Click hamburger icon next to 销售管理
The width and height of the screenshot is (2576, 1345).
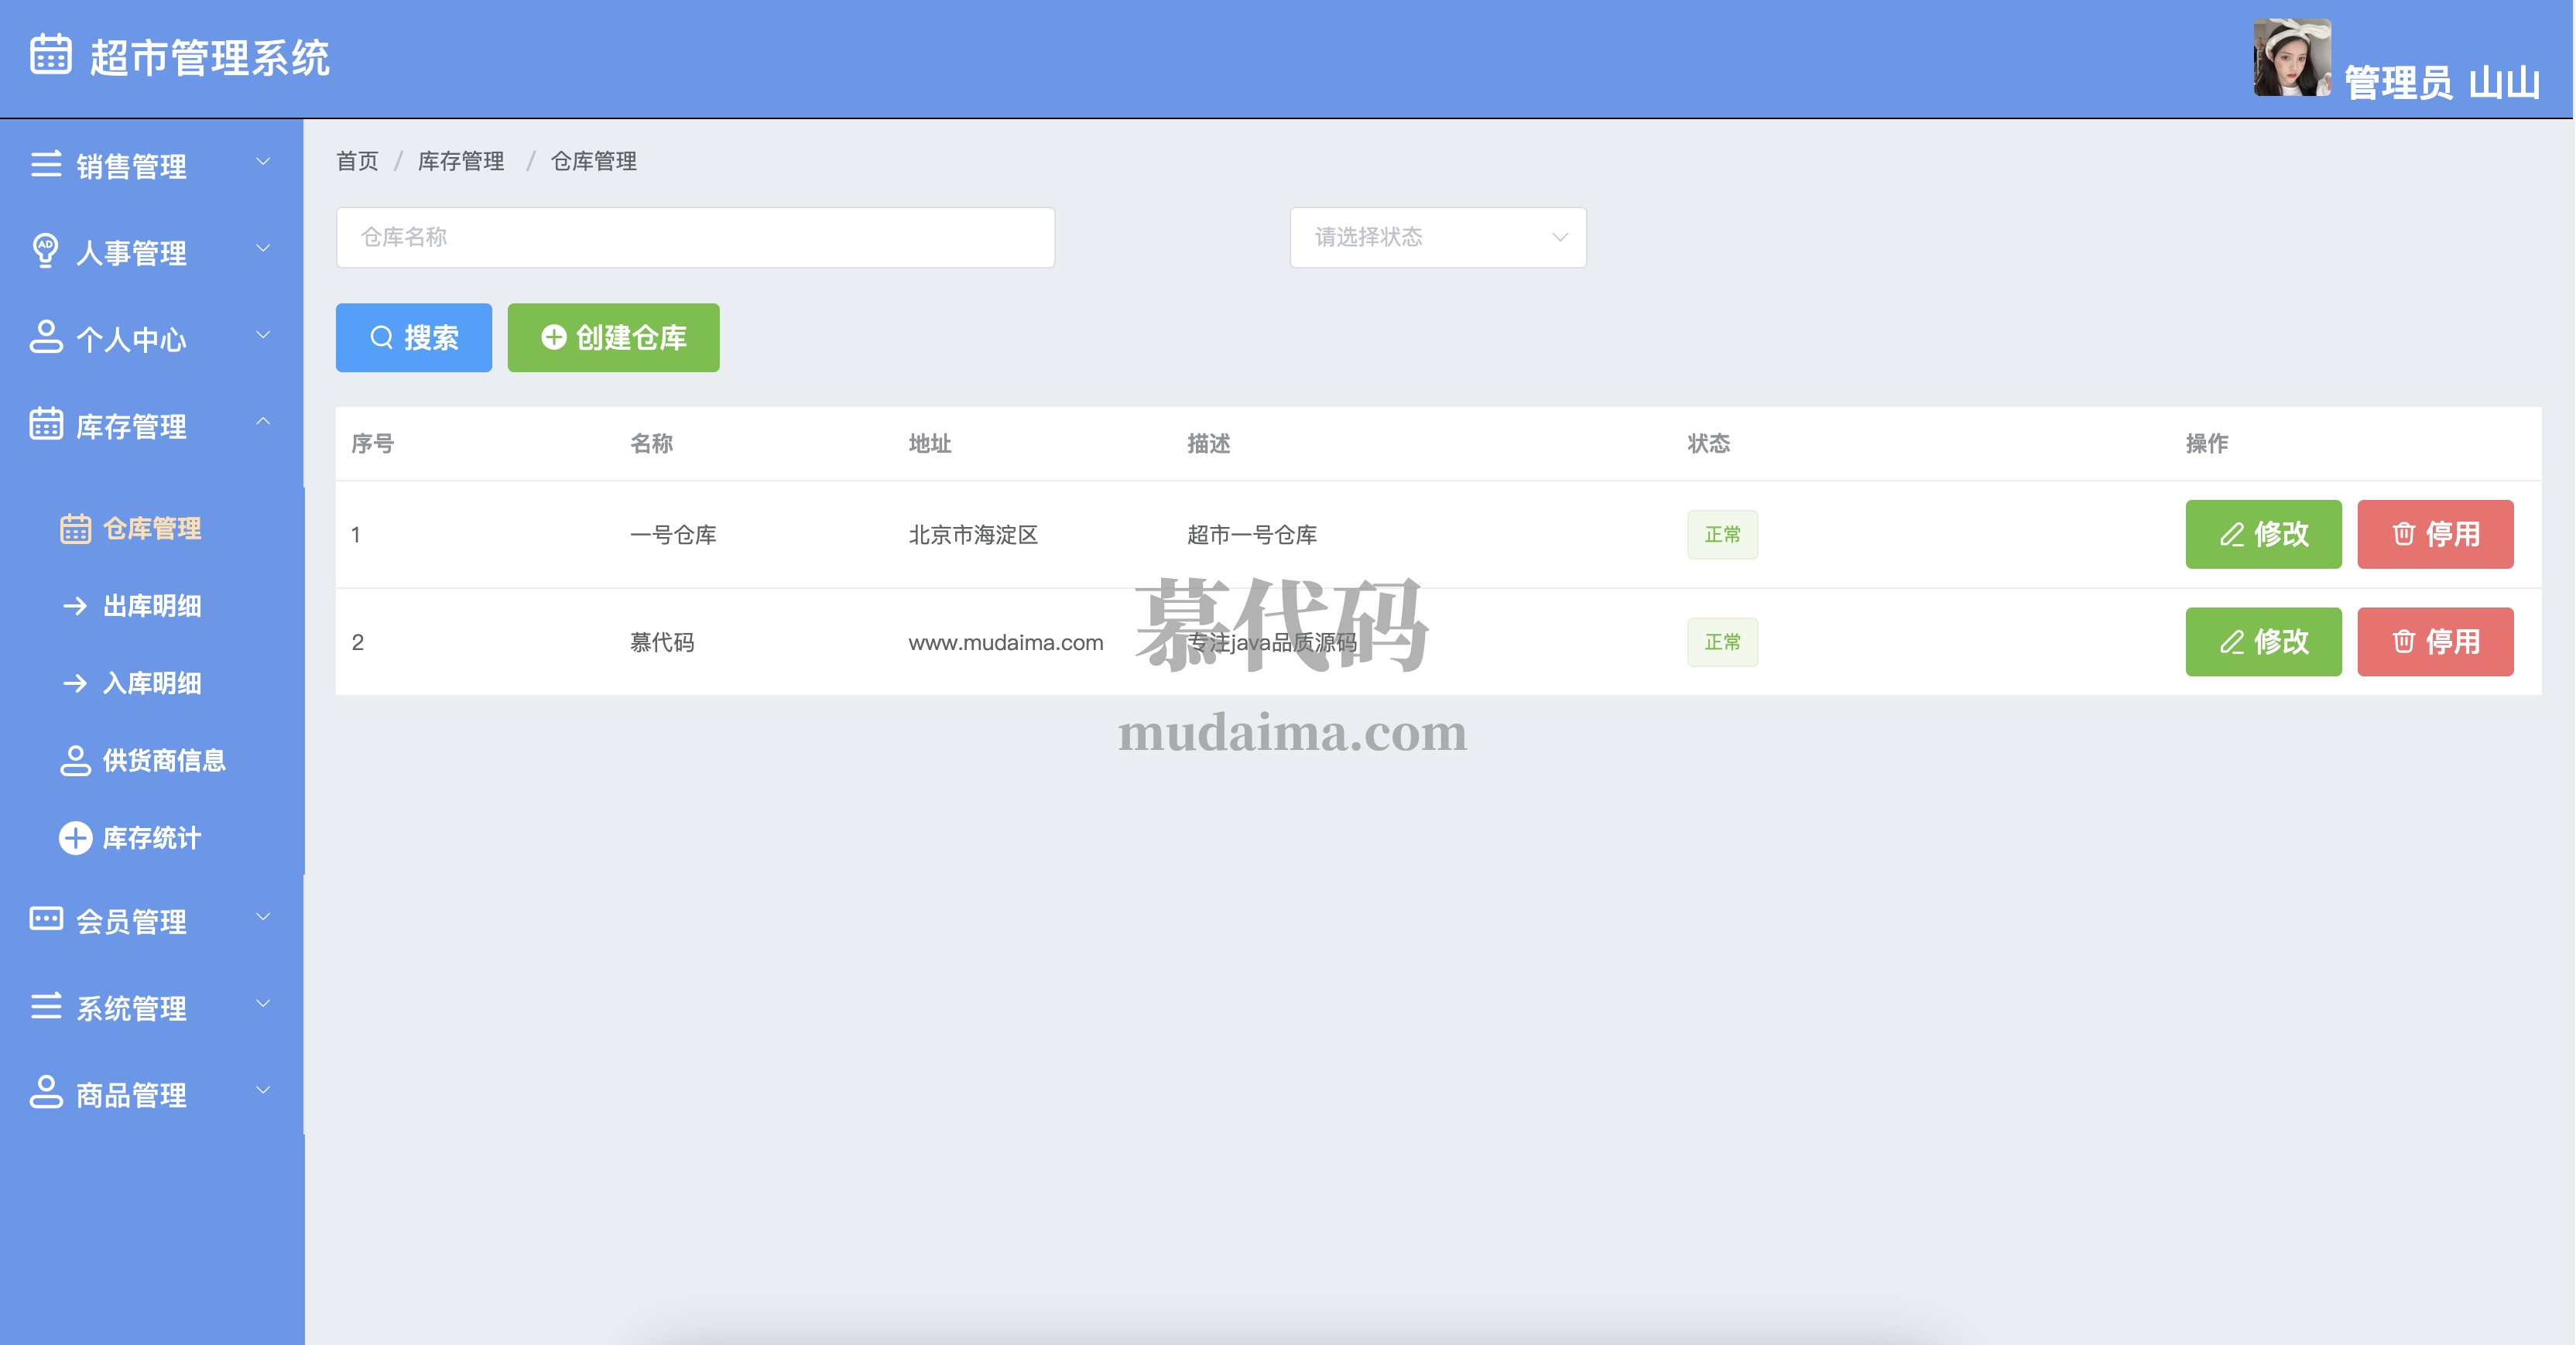click(46, 164)
